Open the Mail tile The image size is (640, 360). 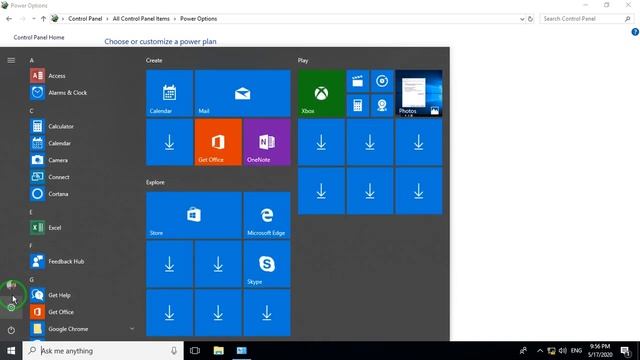[242, 93]
